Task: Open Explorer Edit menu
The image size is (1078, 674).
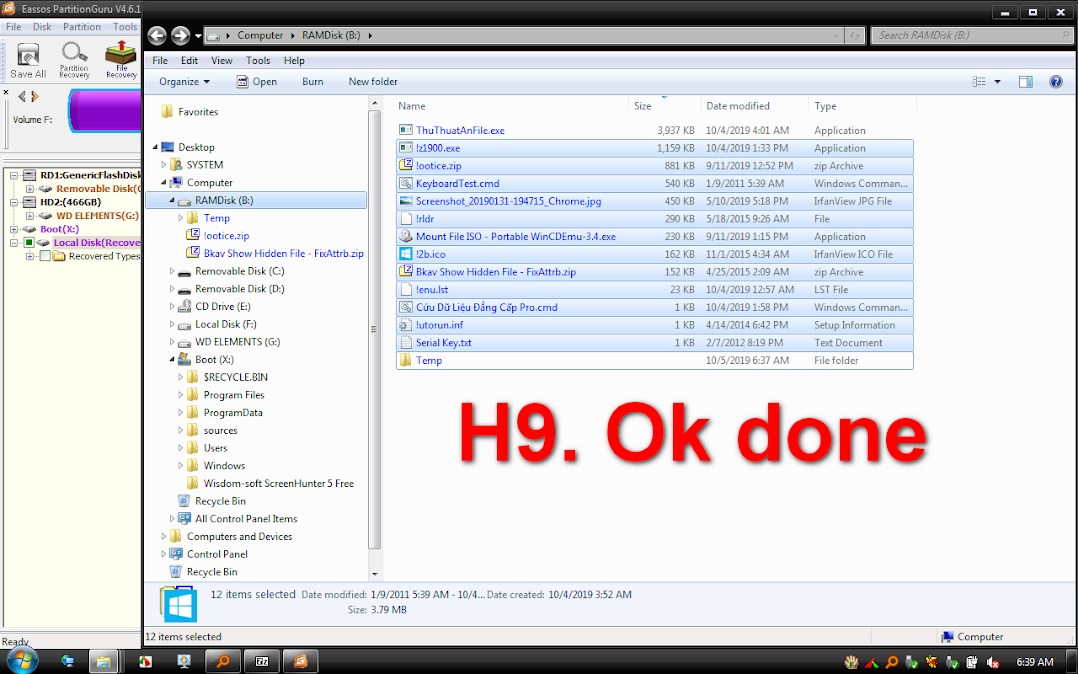Action: (x=189, y=61)
